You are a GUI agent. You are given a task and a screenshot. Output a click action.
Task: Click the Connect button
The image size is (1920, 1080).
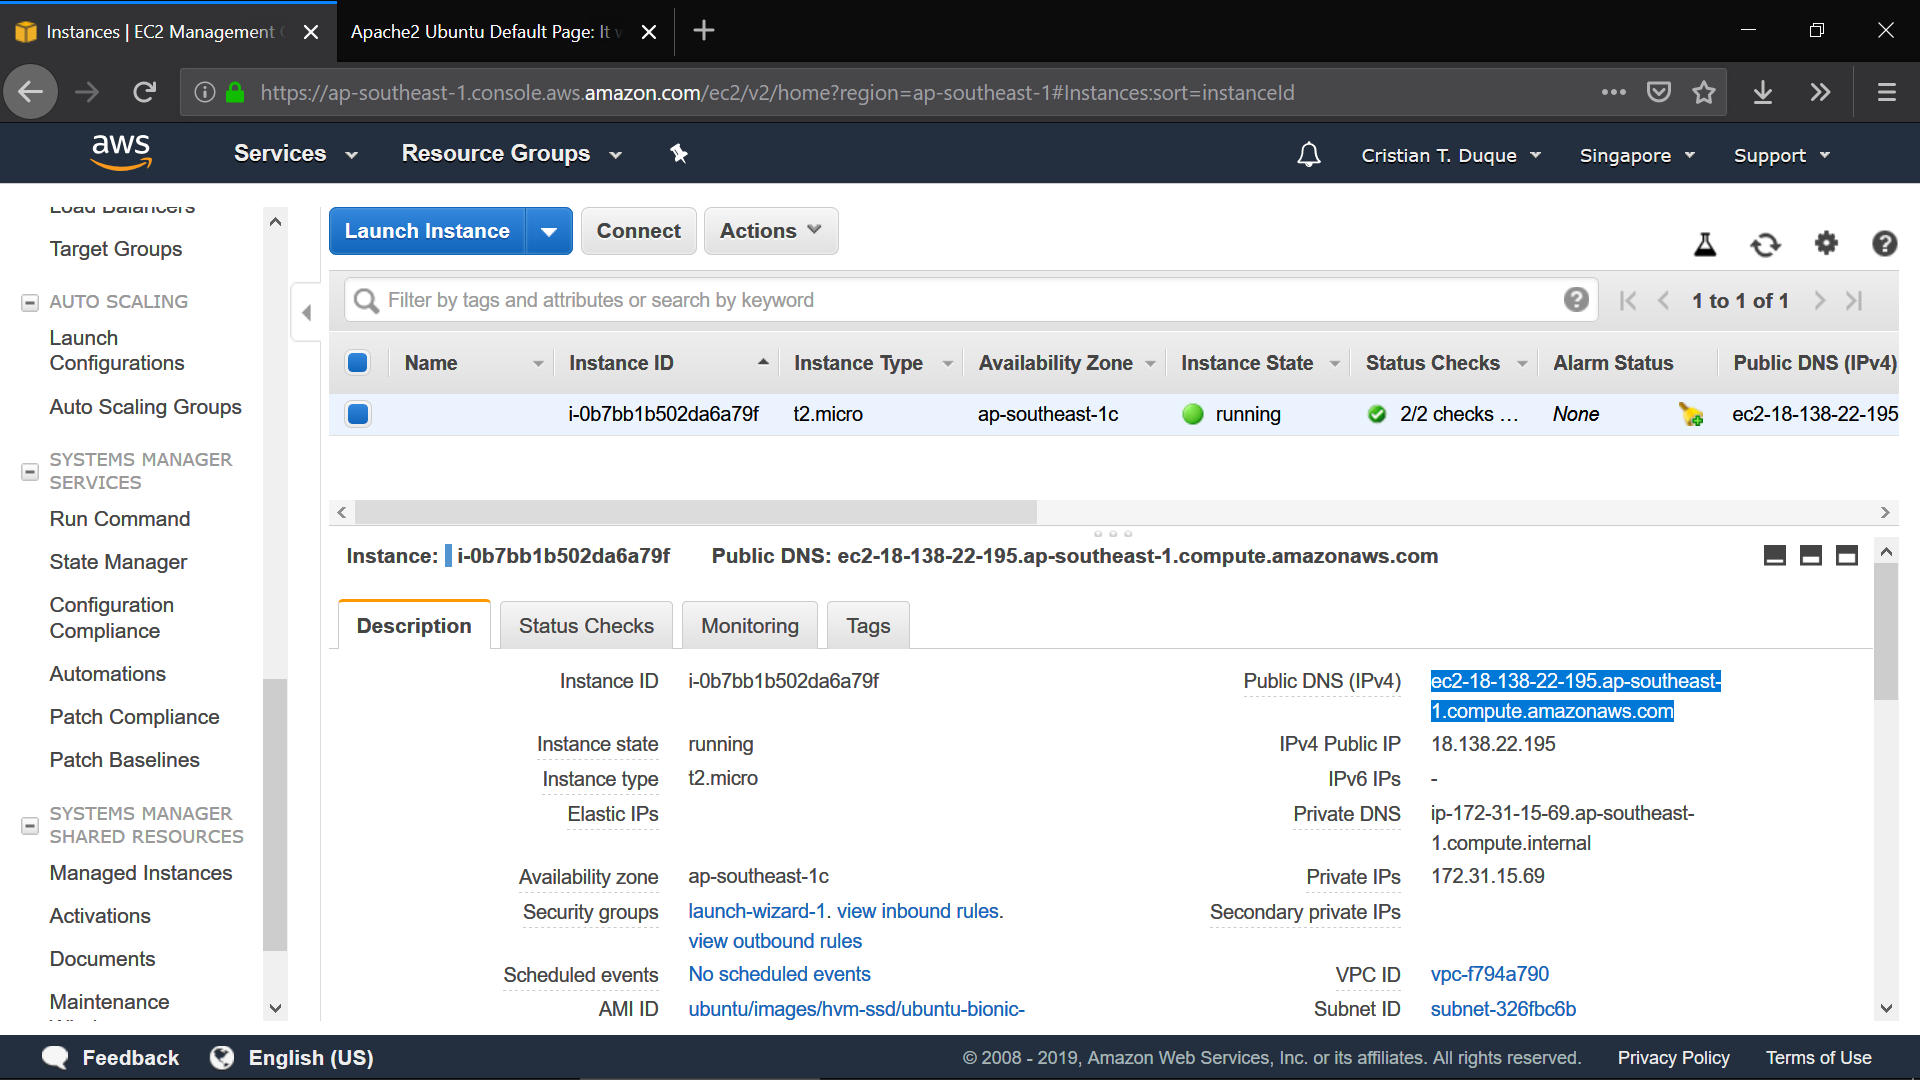pyautogui.click(x=638, y=231)
